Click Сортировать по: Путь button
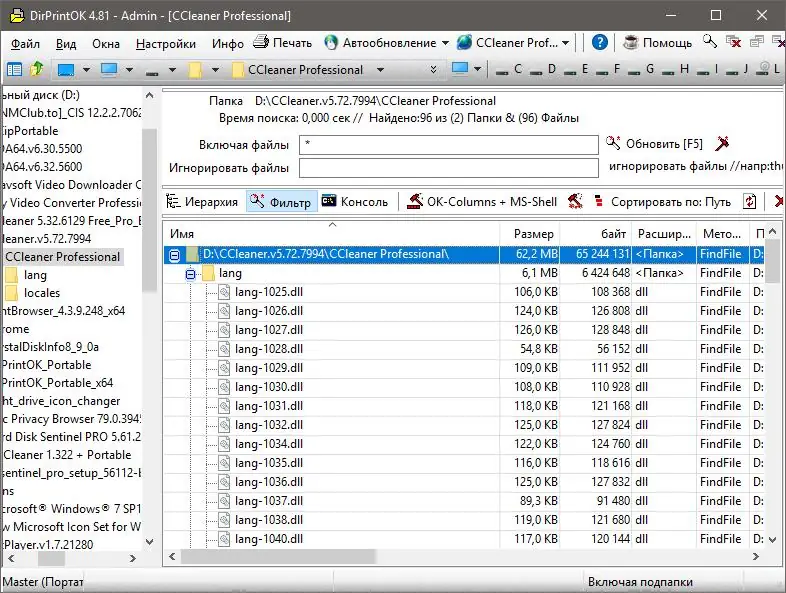786x593 pixels. click(662, 202)
